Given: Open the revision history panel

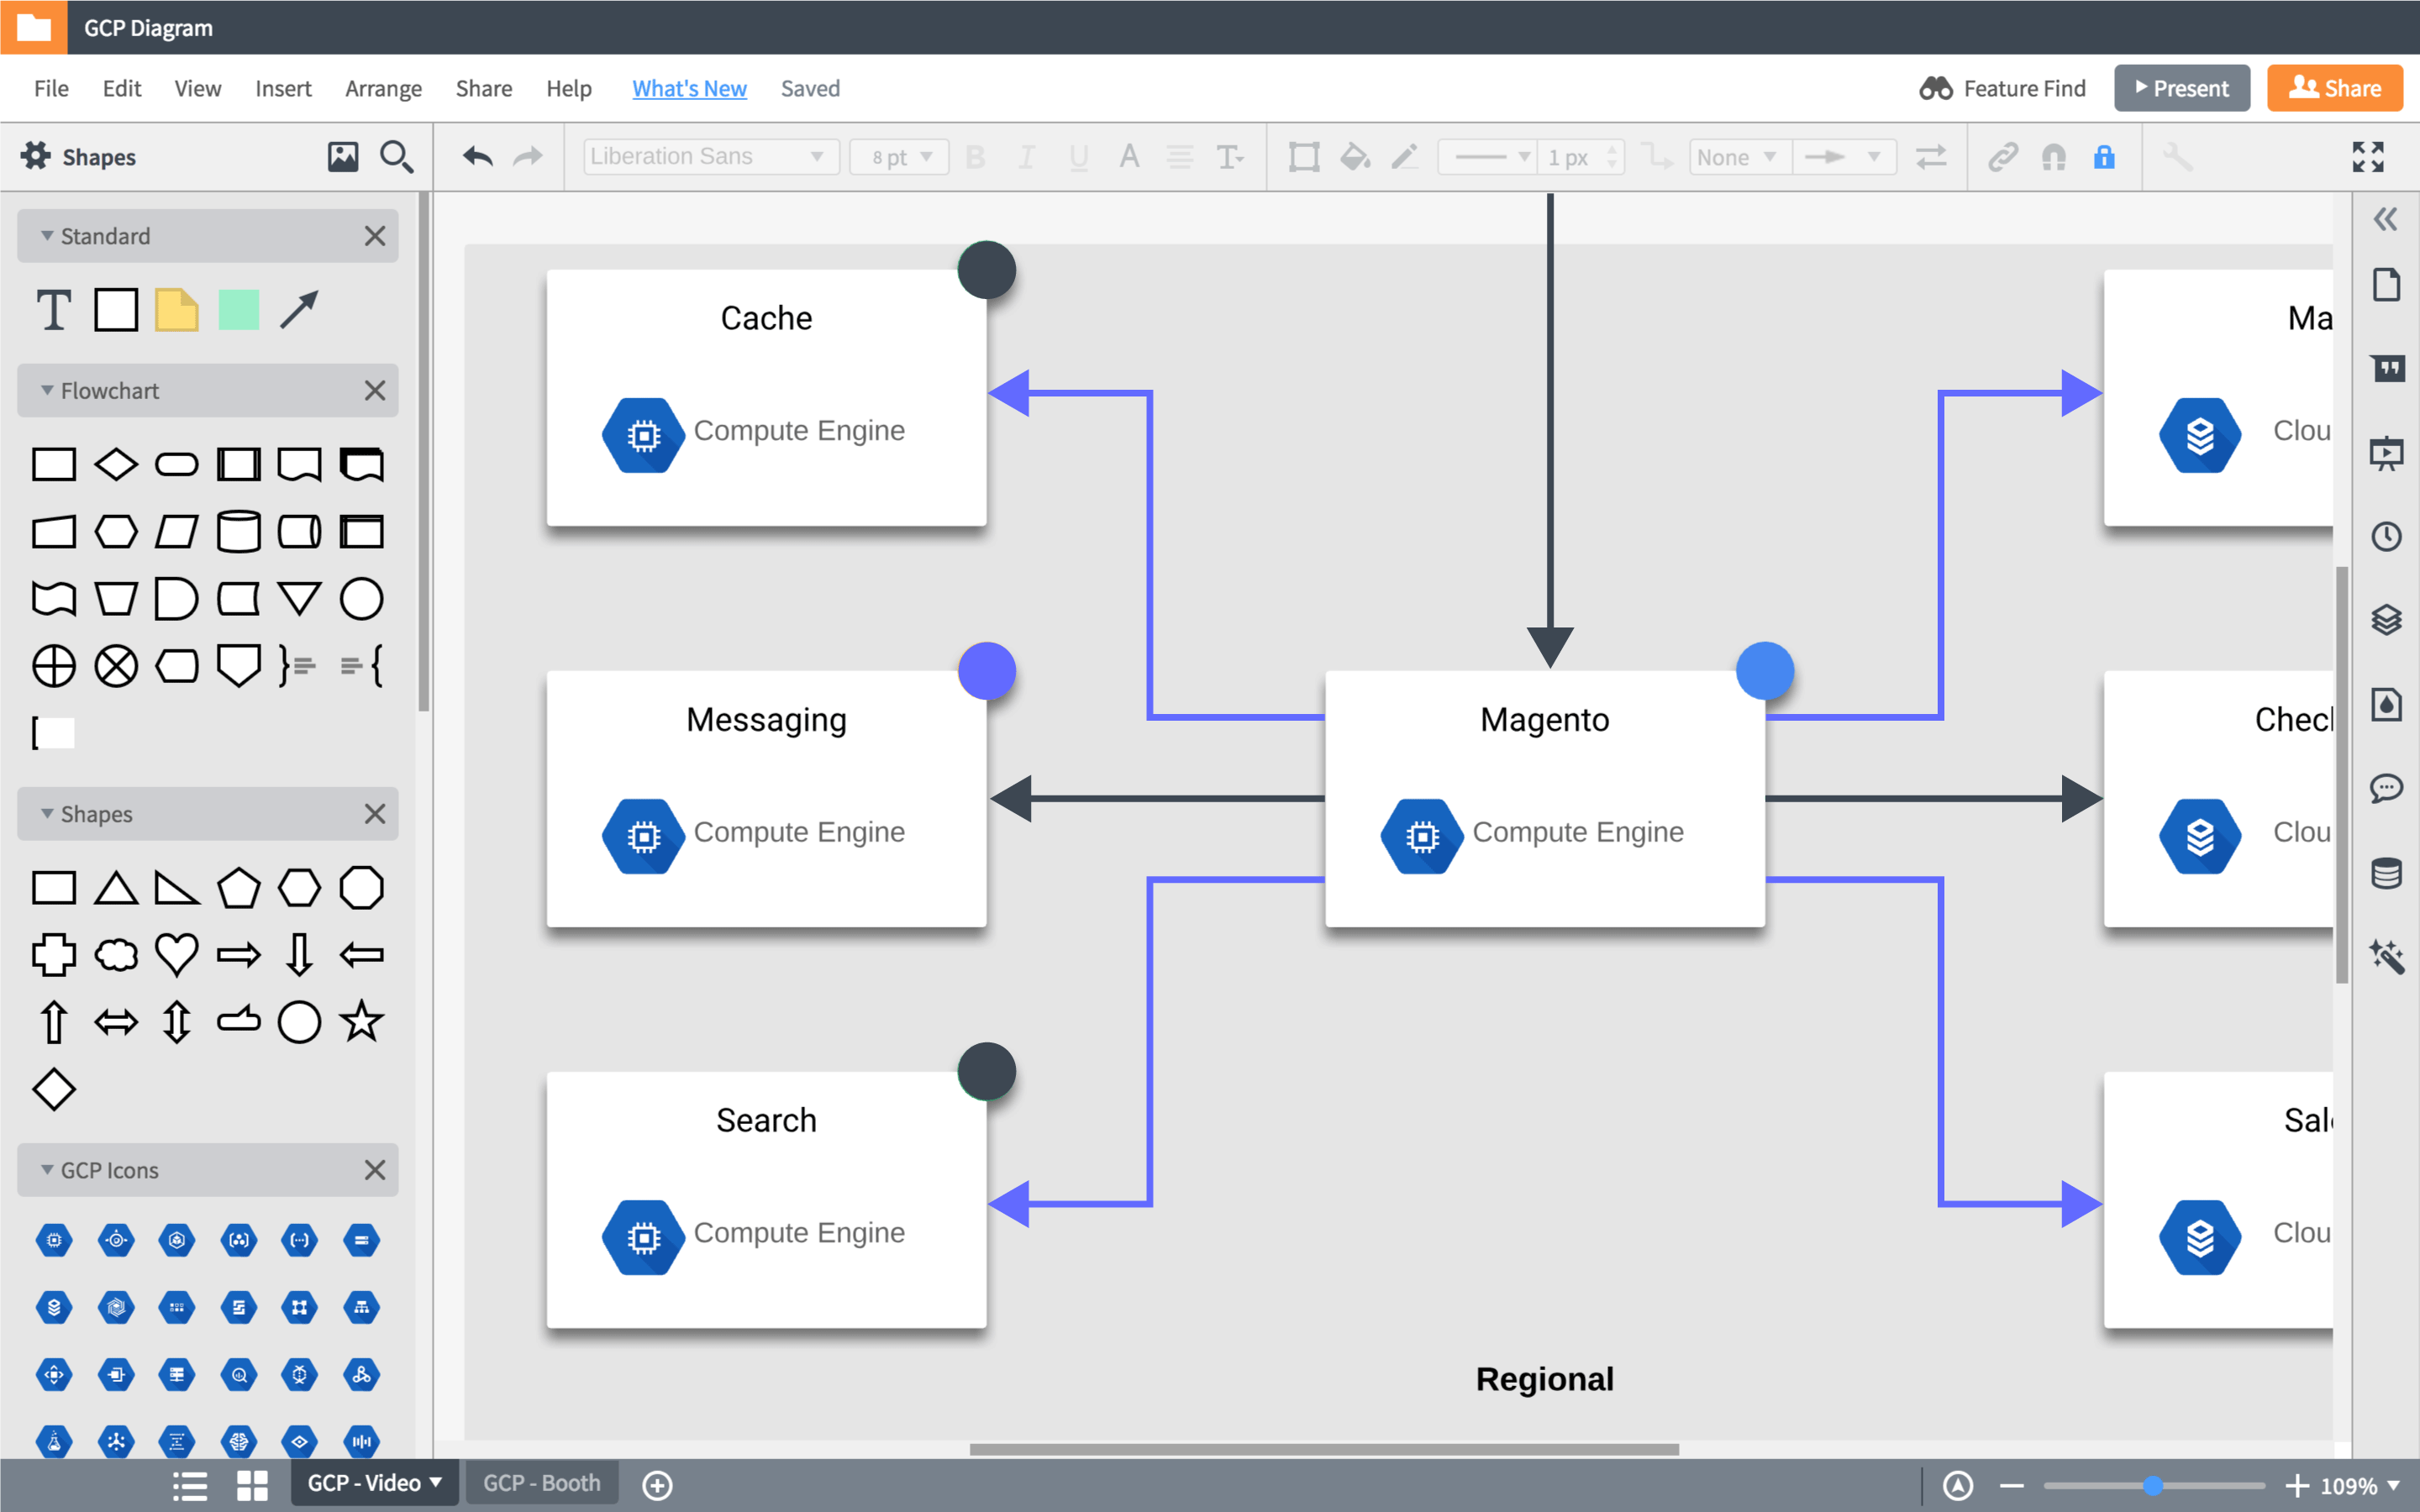Looking at the screenshot, I should point(2389,537).
